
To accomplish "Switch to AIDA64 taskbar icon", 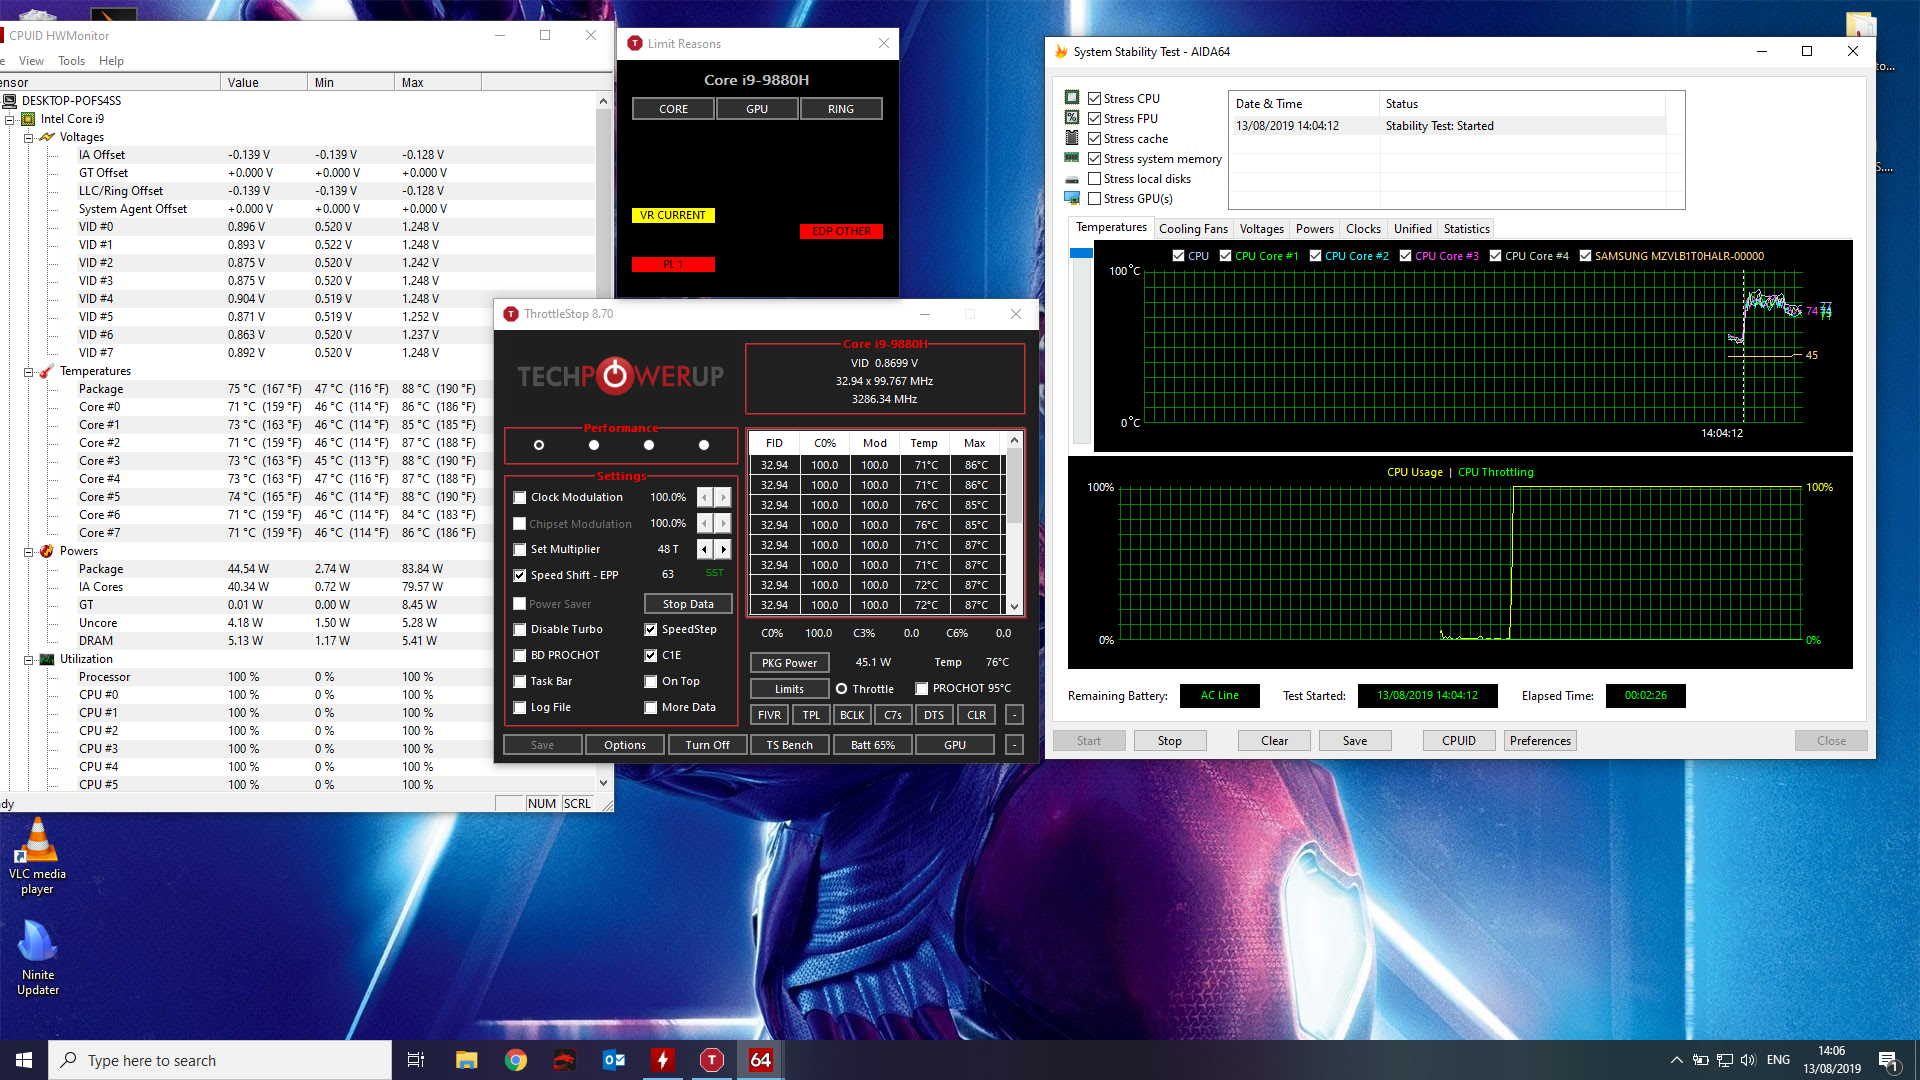I will click(761, 1060).
